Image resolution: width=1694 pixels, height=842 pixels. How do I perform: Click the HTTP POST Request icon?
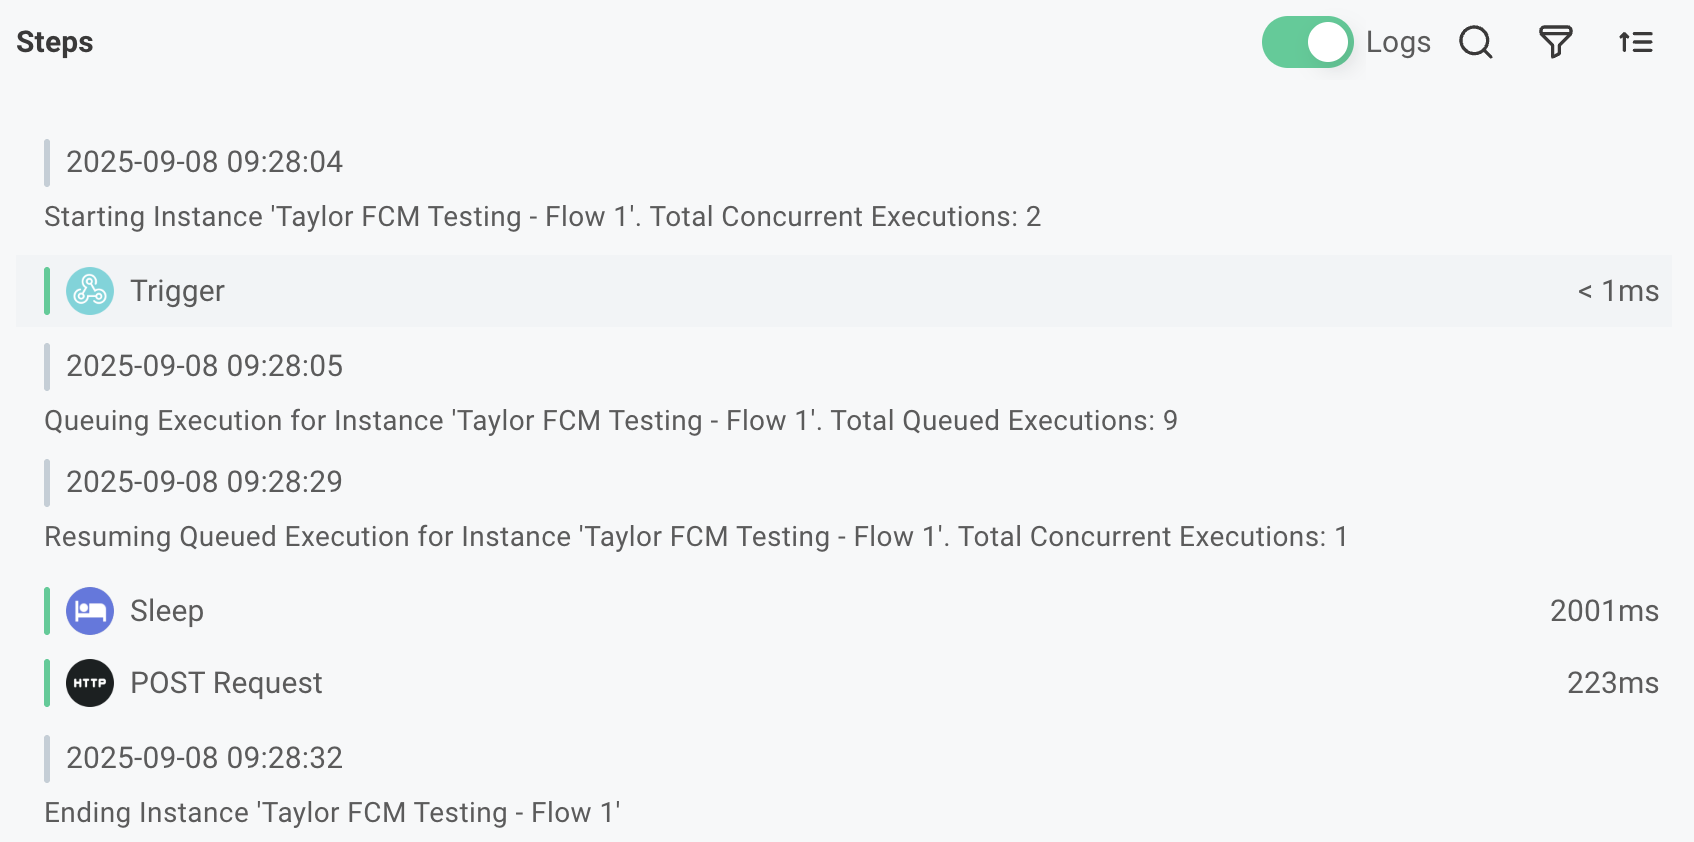point(90,683)
